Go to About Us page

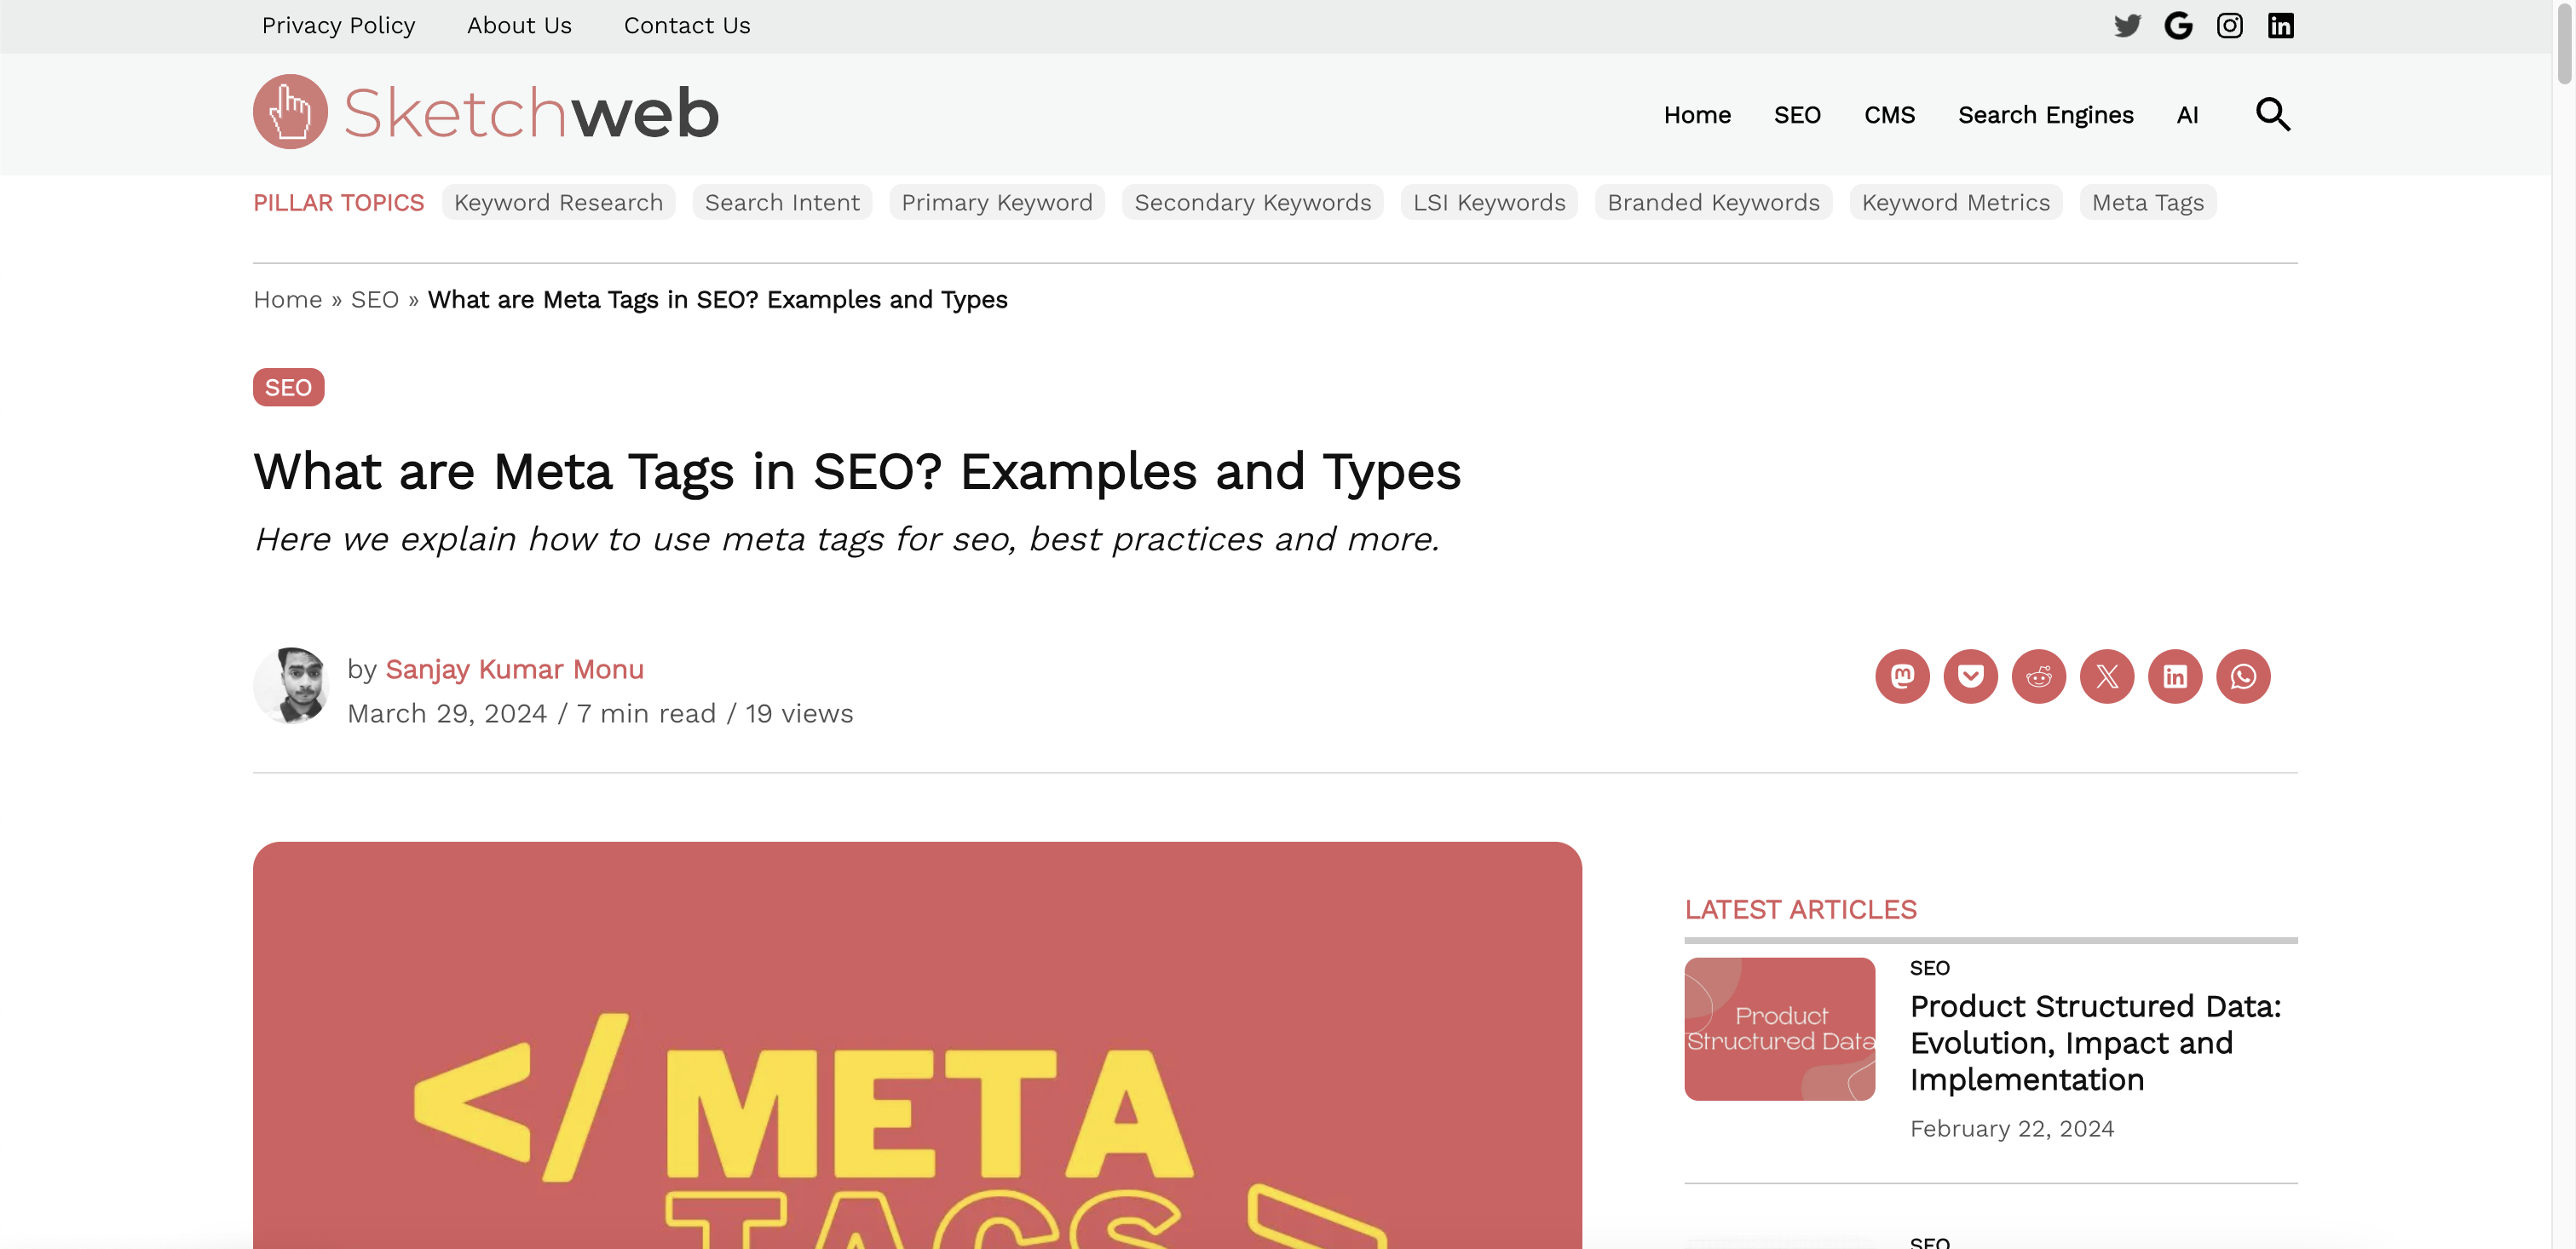(x=519, y=26)
